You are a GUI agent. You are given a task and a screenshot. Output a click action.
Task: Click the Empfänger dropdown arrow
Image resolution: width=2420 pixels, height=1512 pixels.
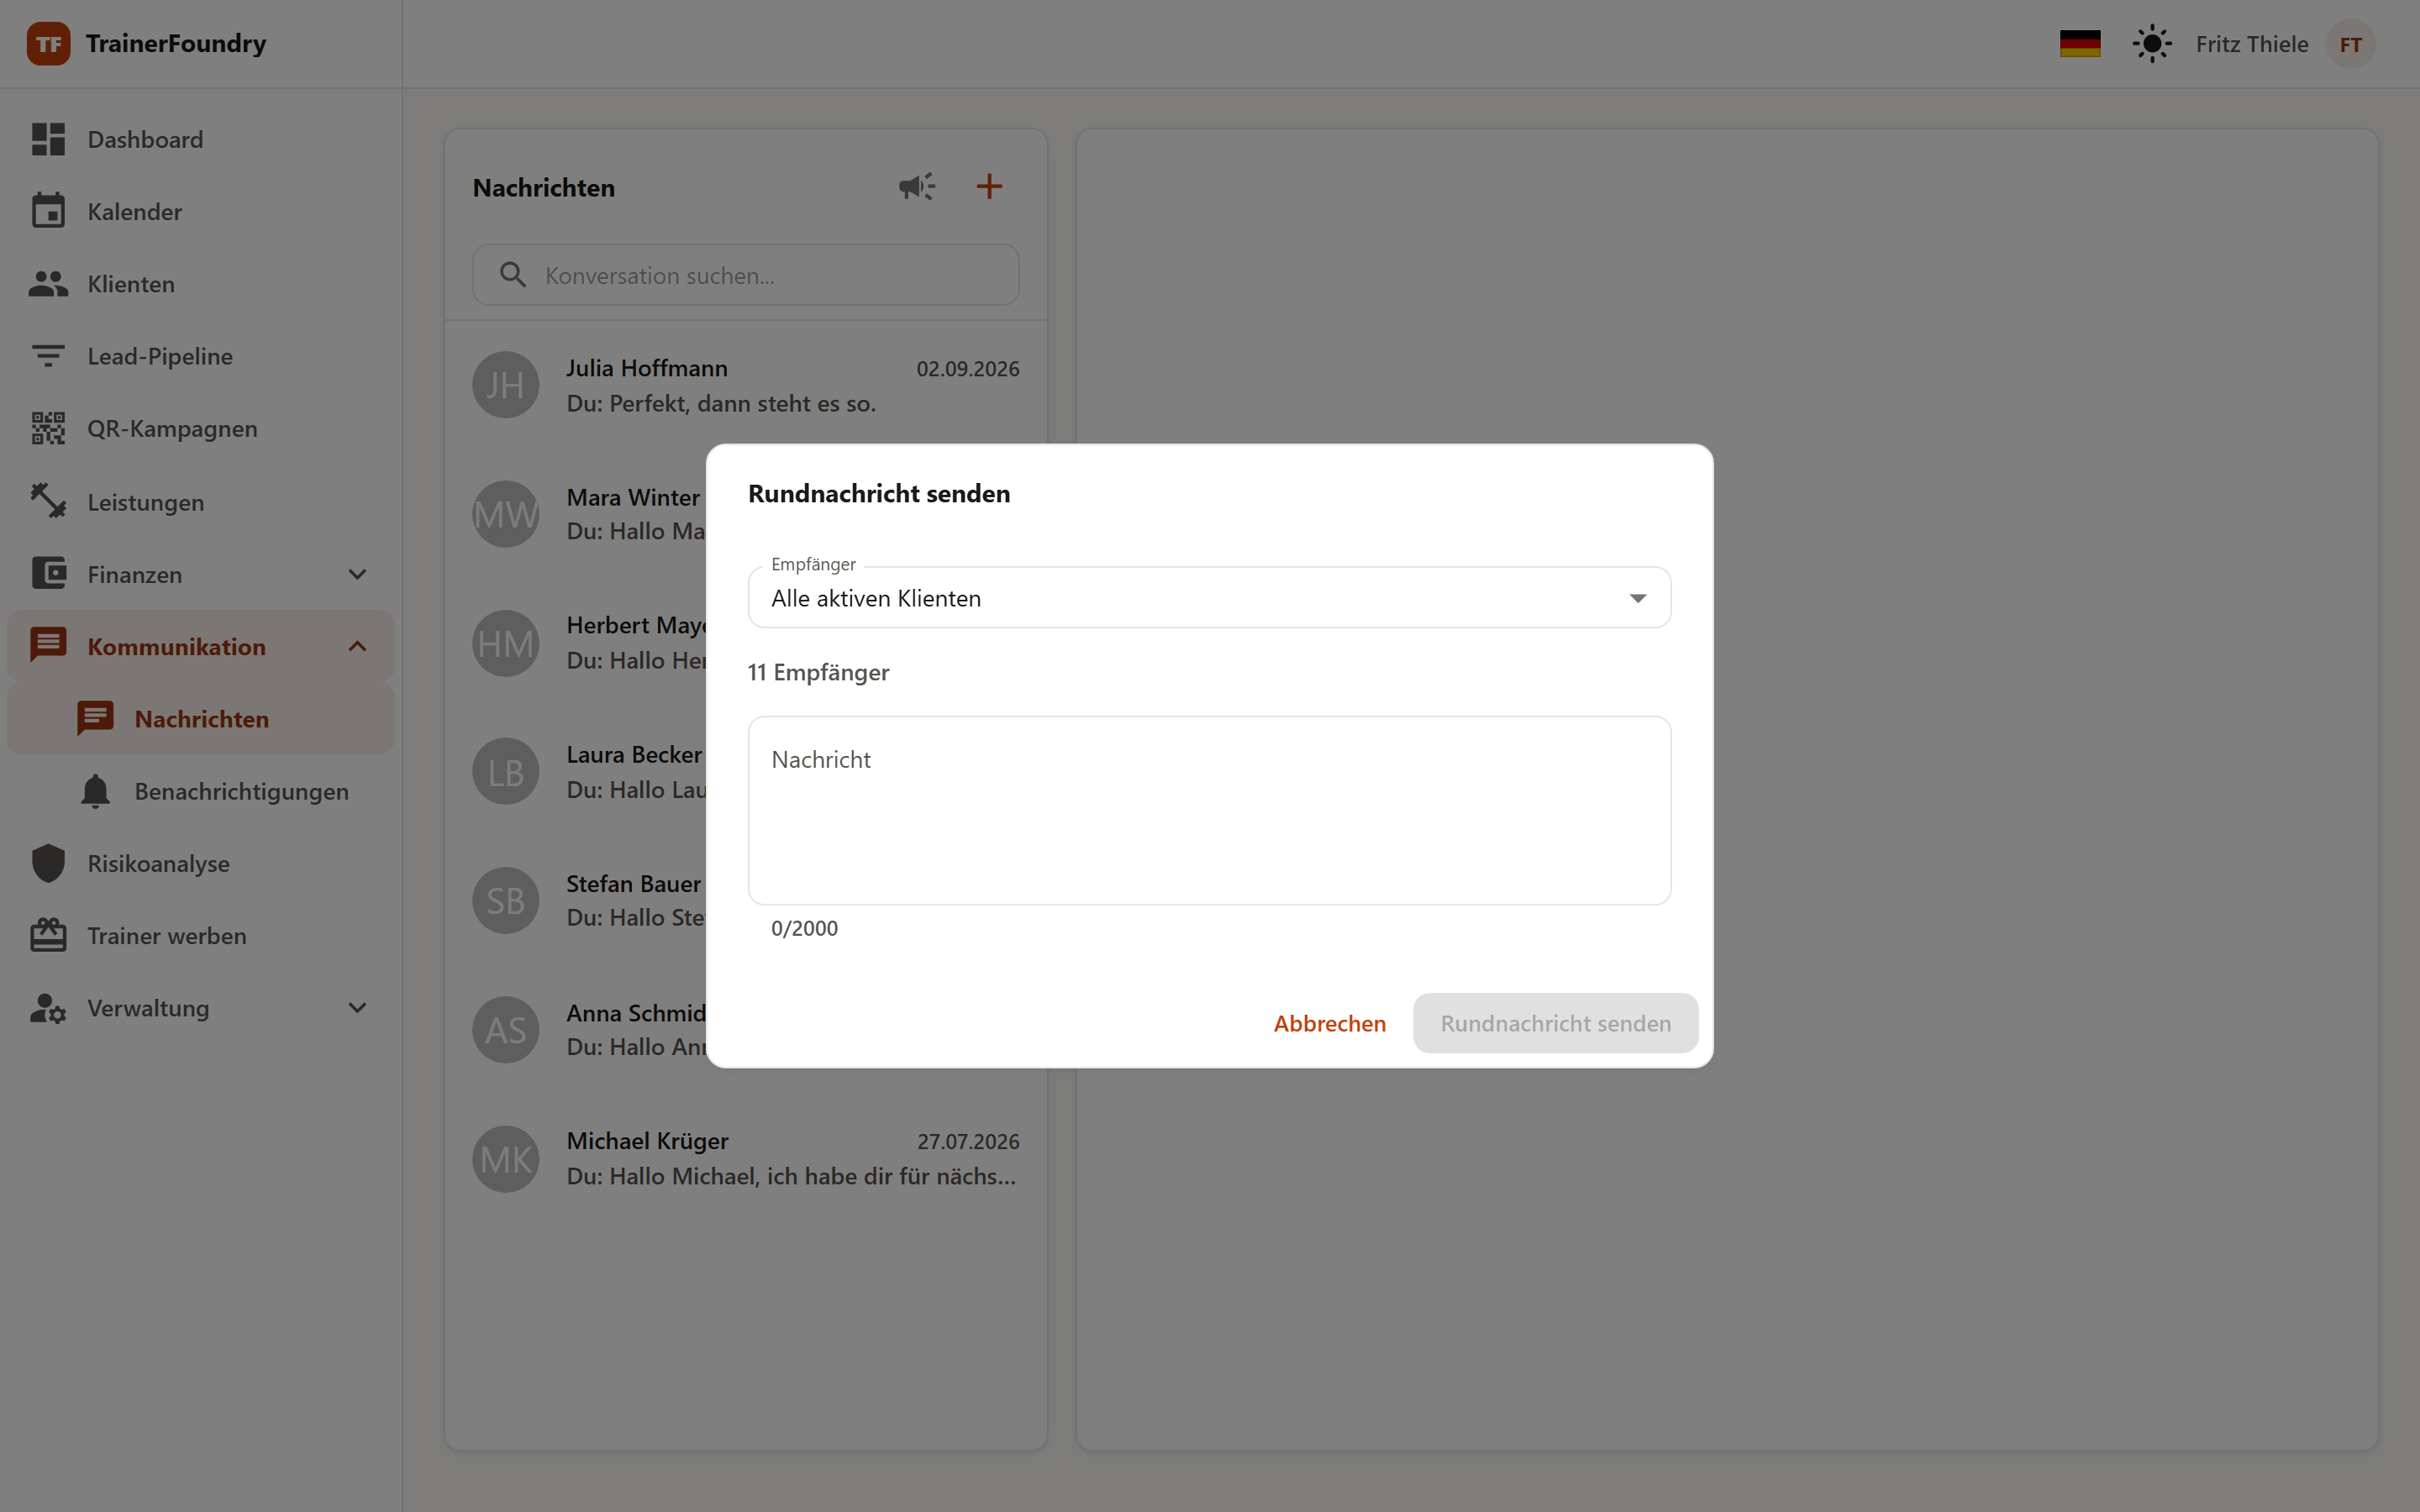coord(1638,598)
